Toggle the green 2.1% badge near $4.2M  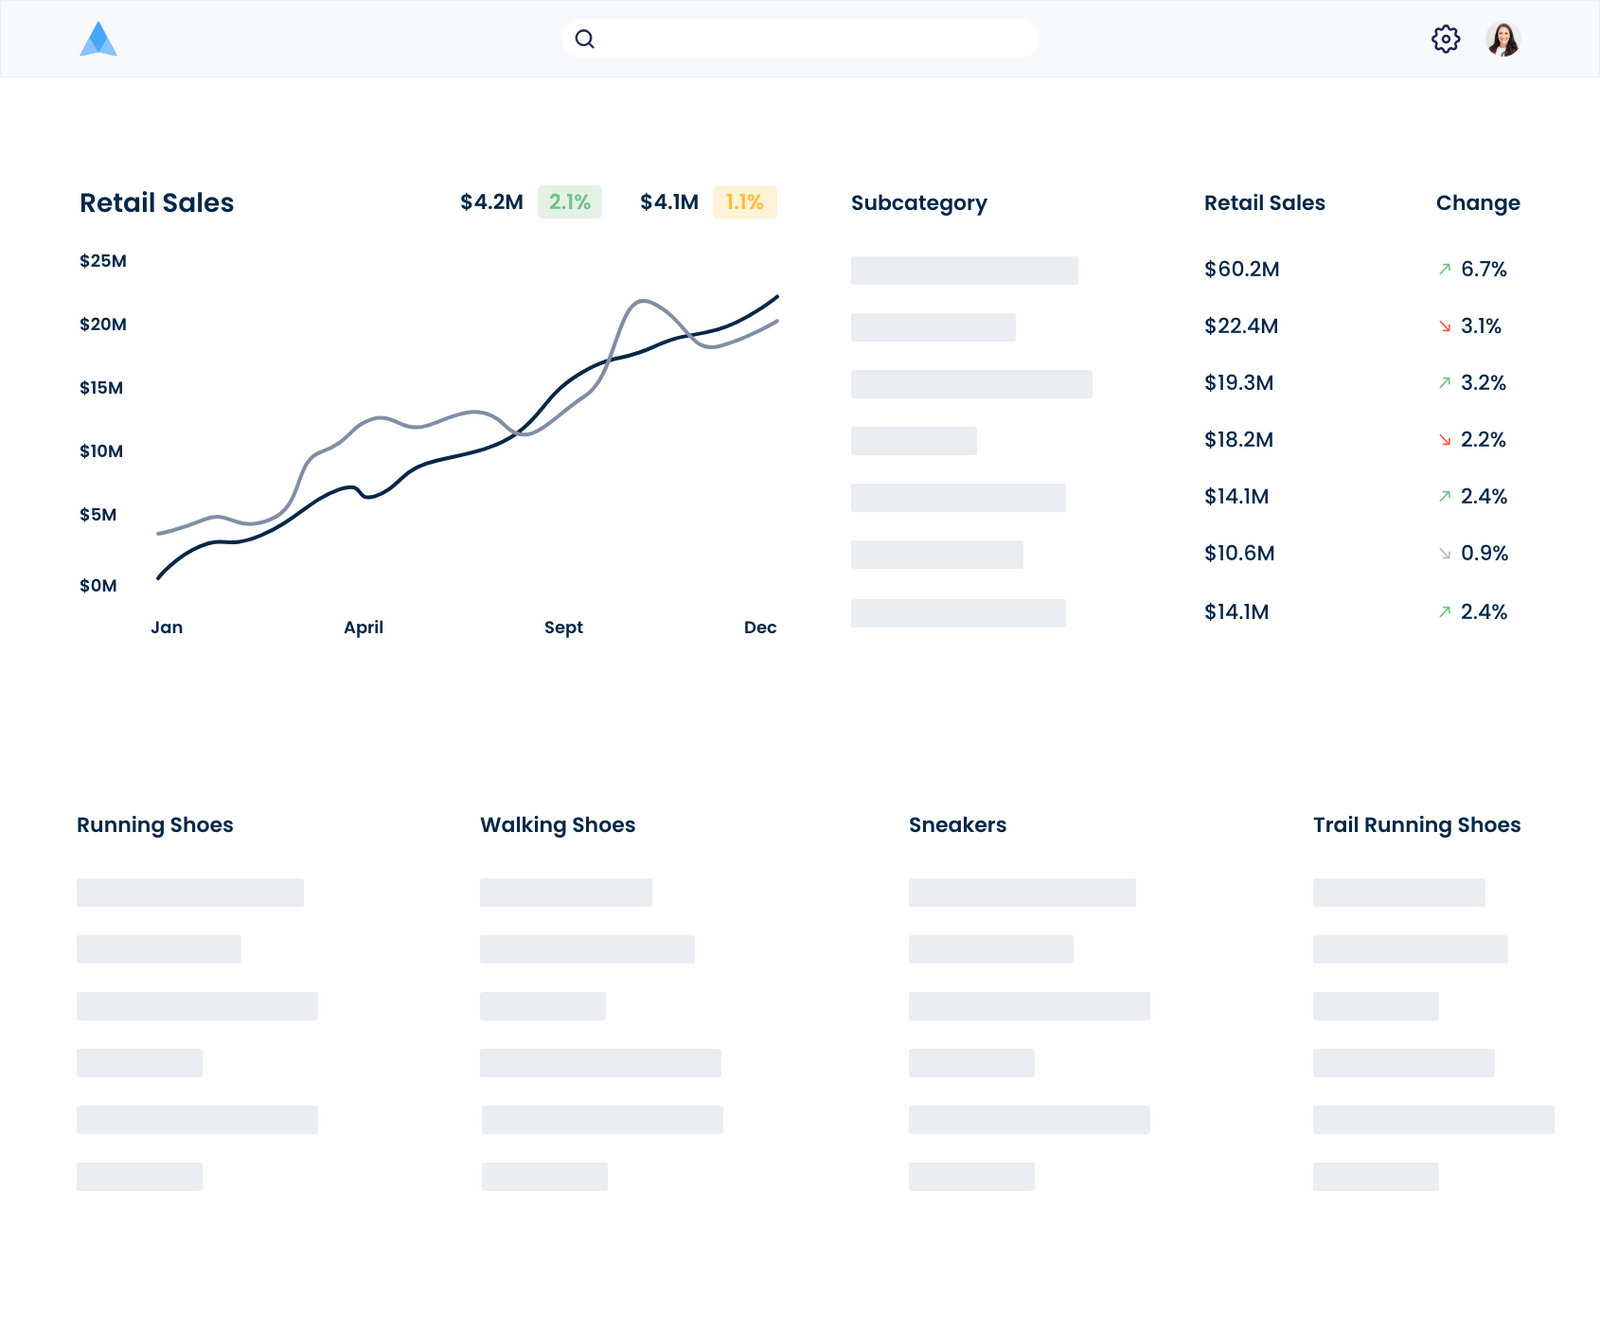(x=568, y=201)
